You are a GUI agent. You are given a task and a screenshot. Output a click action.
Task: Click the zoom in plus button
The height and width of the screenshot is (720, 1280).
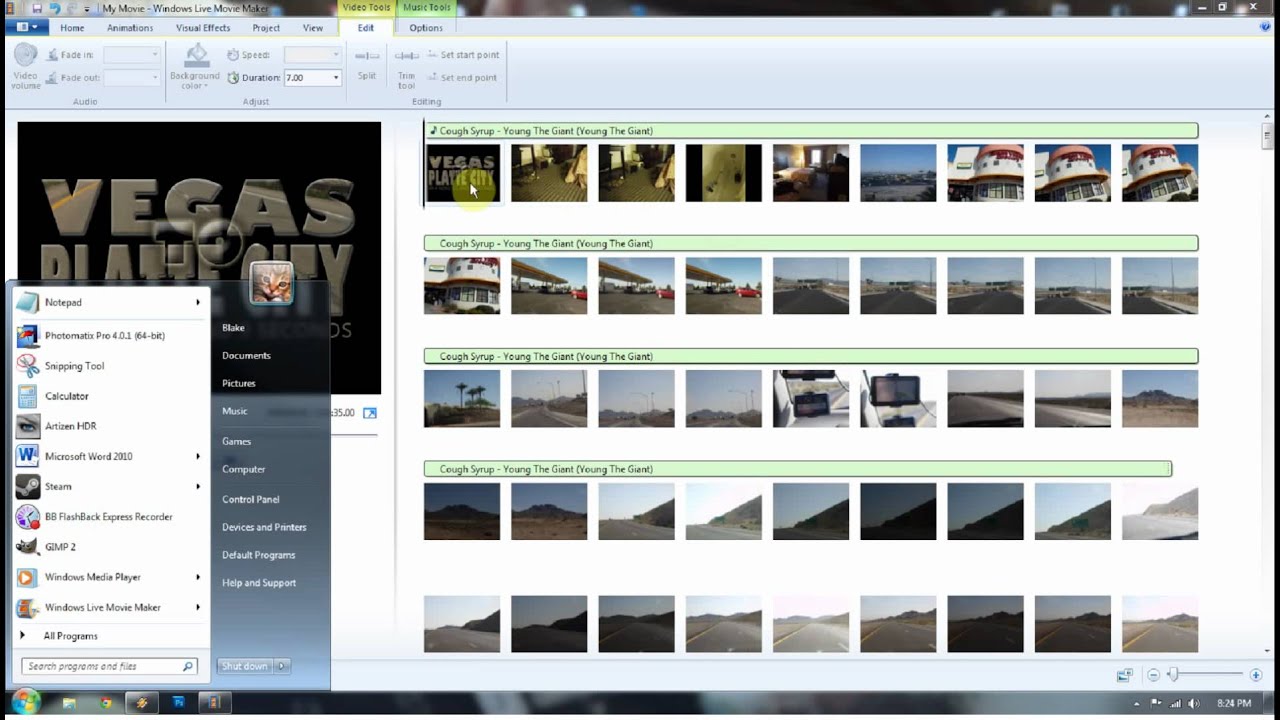[x=1256, y=675]
